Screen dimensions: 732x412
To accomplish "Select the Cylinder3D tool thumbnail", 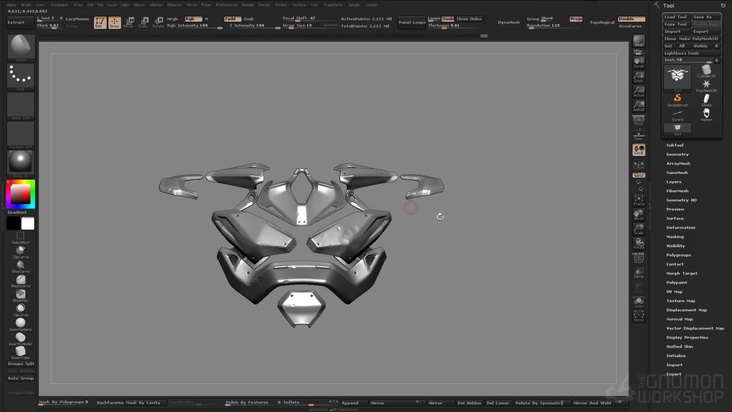I will click(x=706, y=71).
